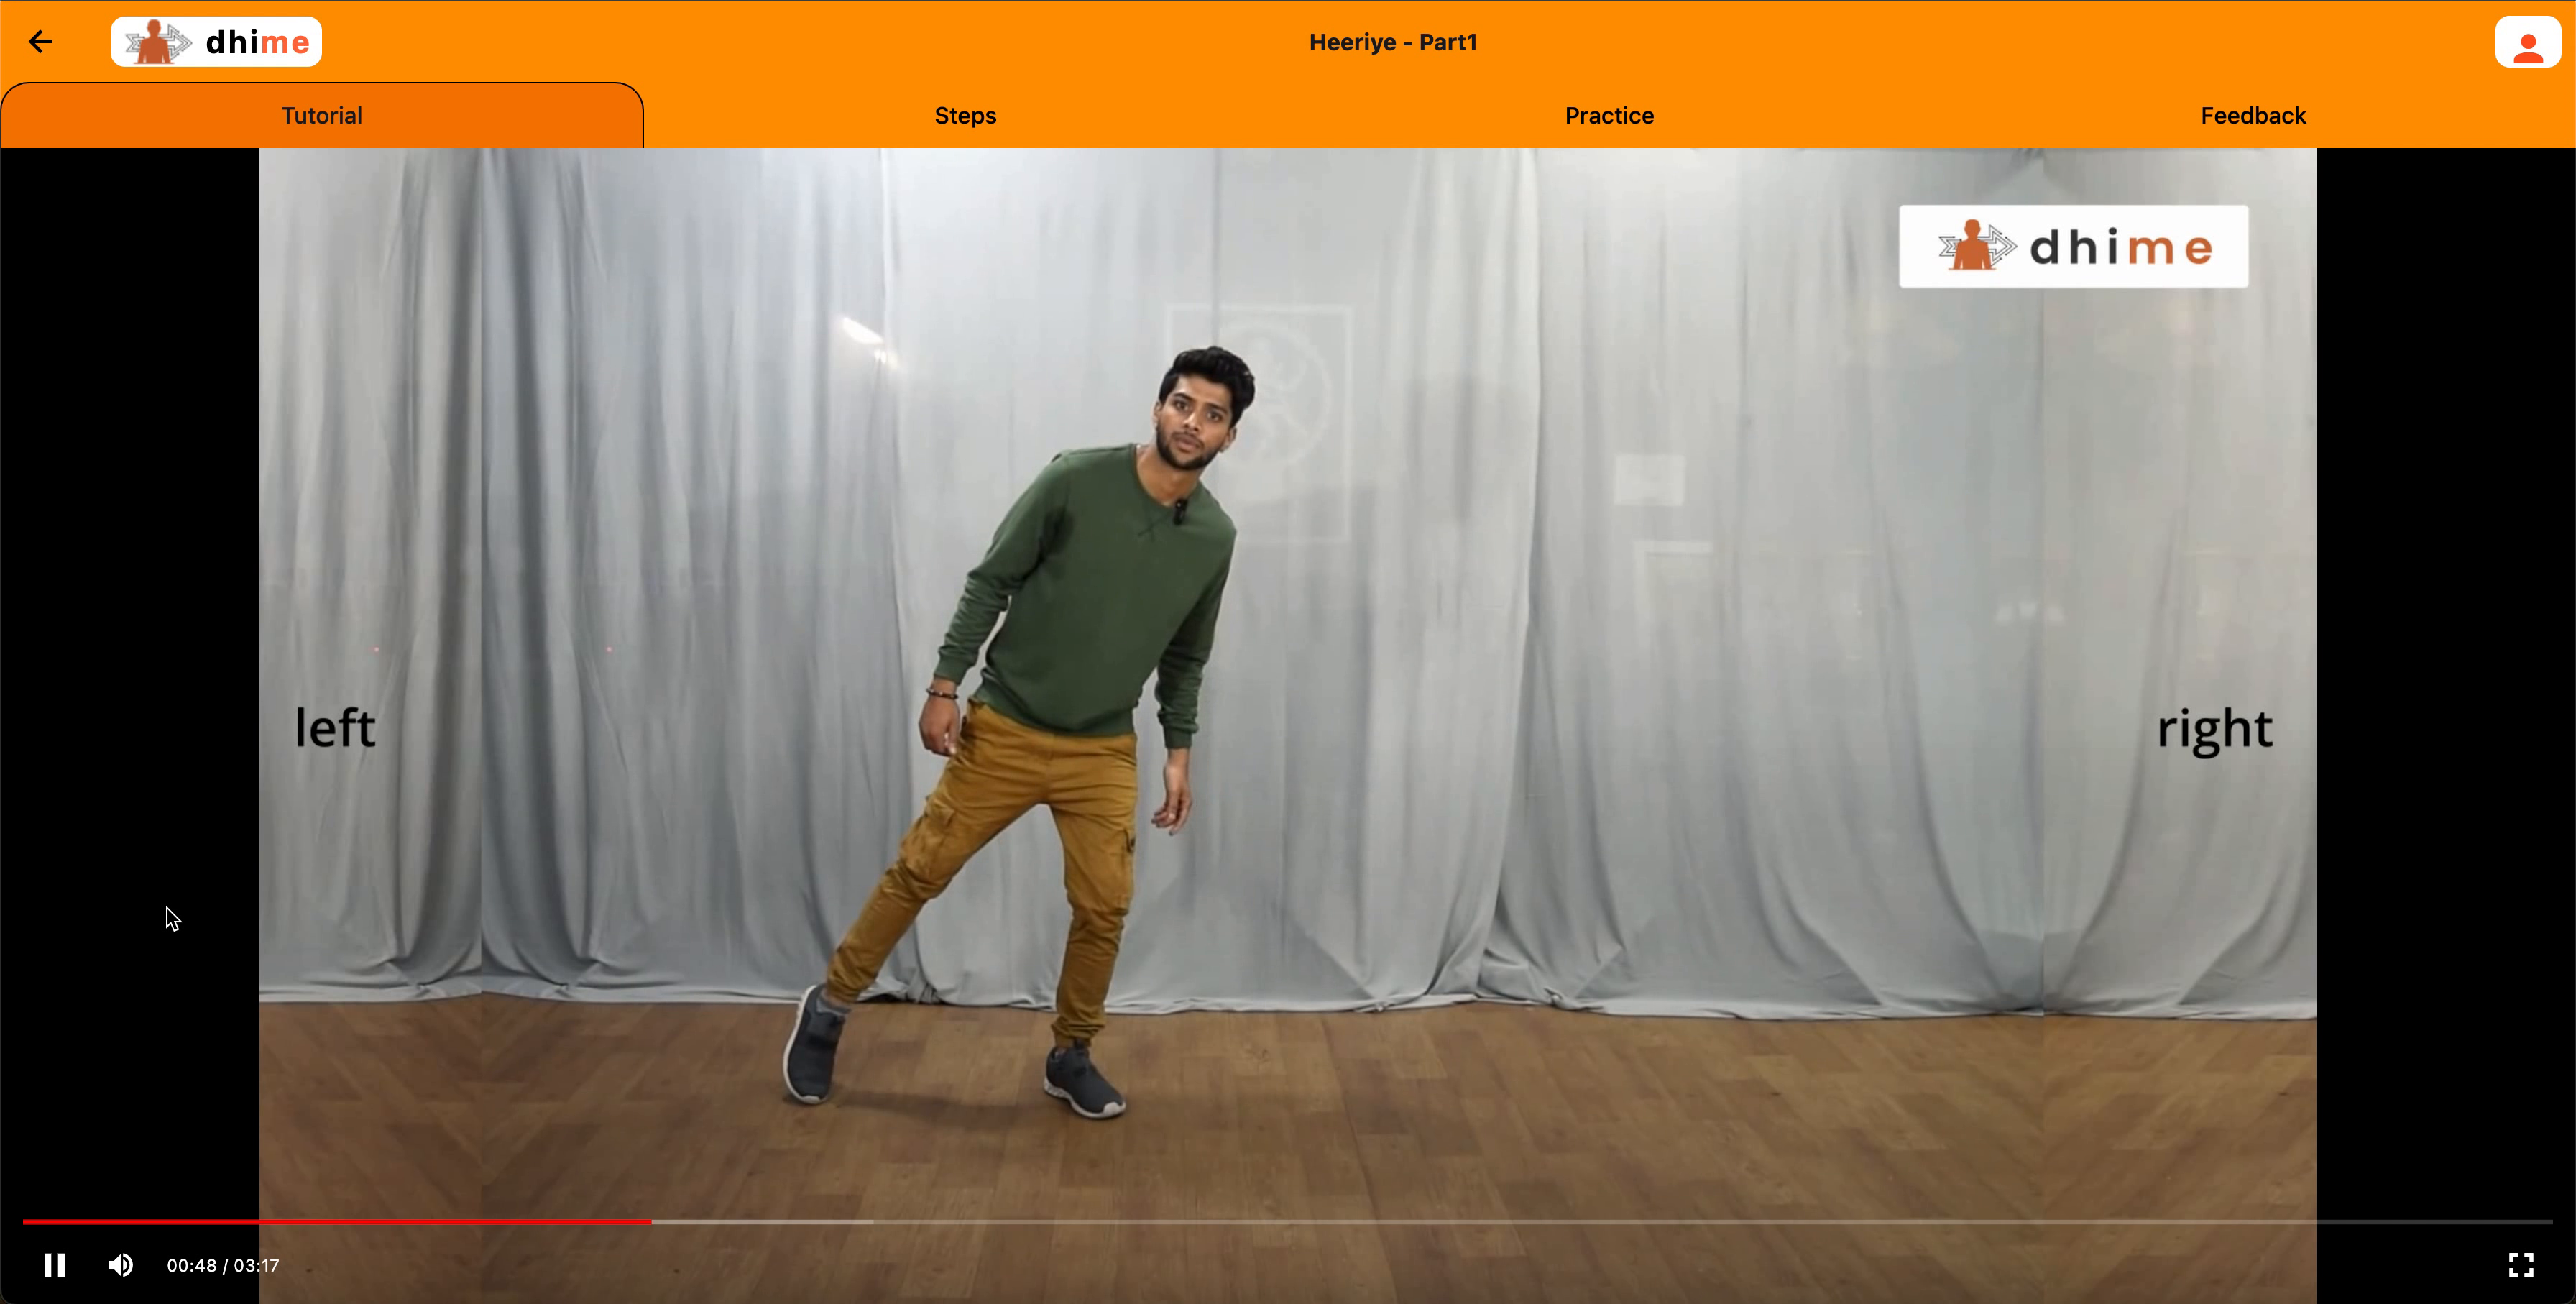The image size is (2576, 1304).
Task: Click the dhime watermark in the video
Action: tap(2073, 246)
